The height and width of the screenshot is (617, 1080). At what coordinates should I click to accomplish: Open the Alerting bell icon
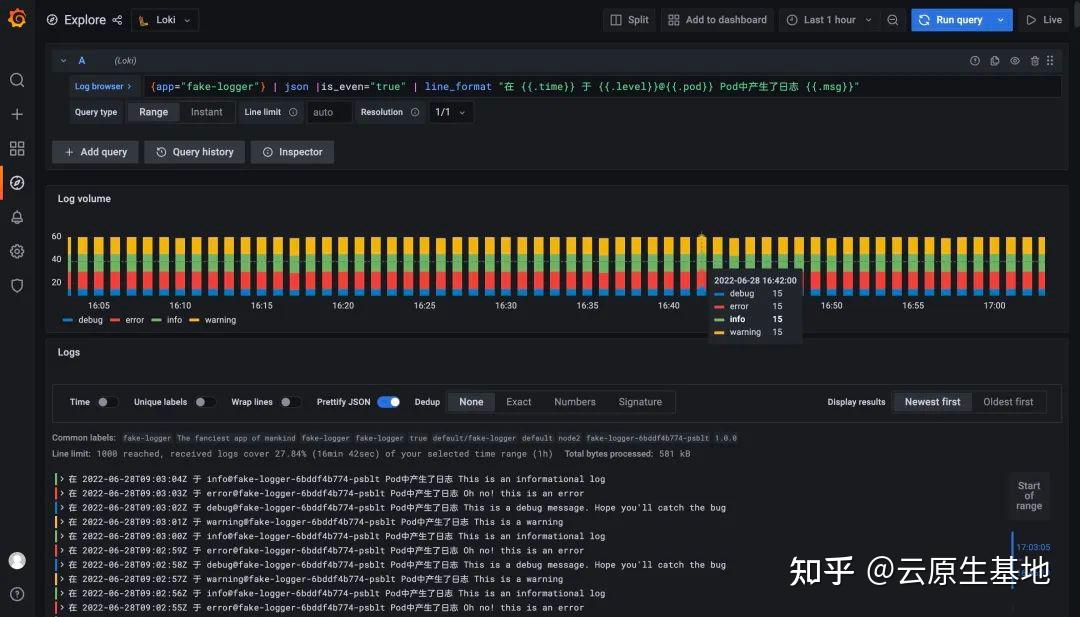pos(16,217)
